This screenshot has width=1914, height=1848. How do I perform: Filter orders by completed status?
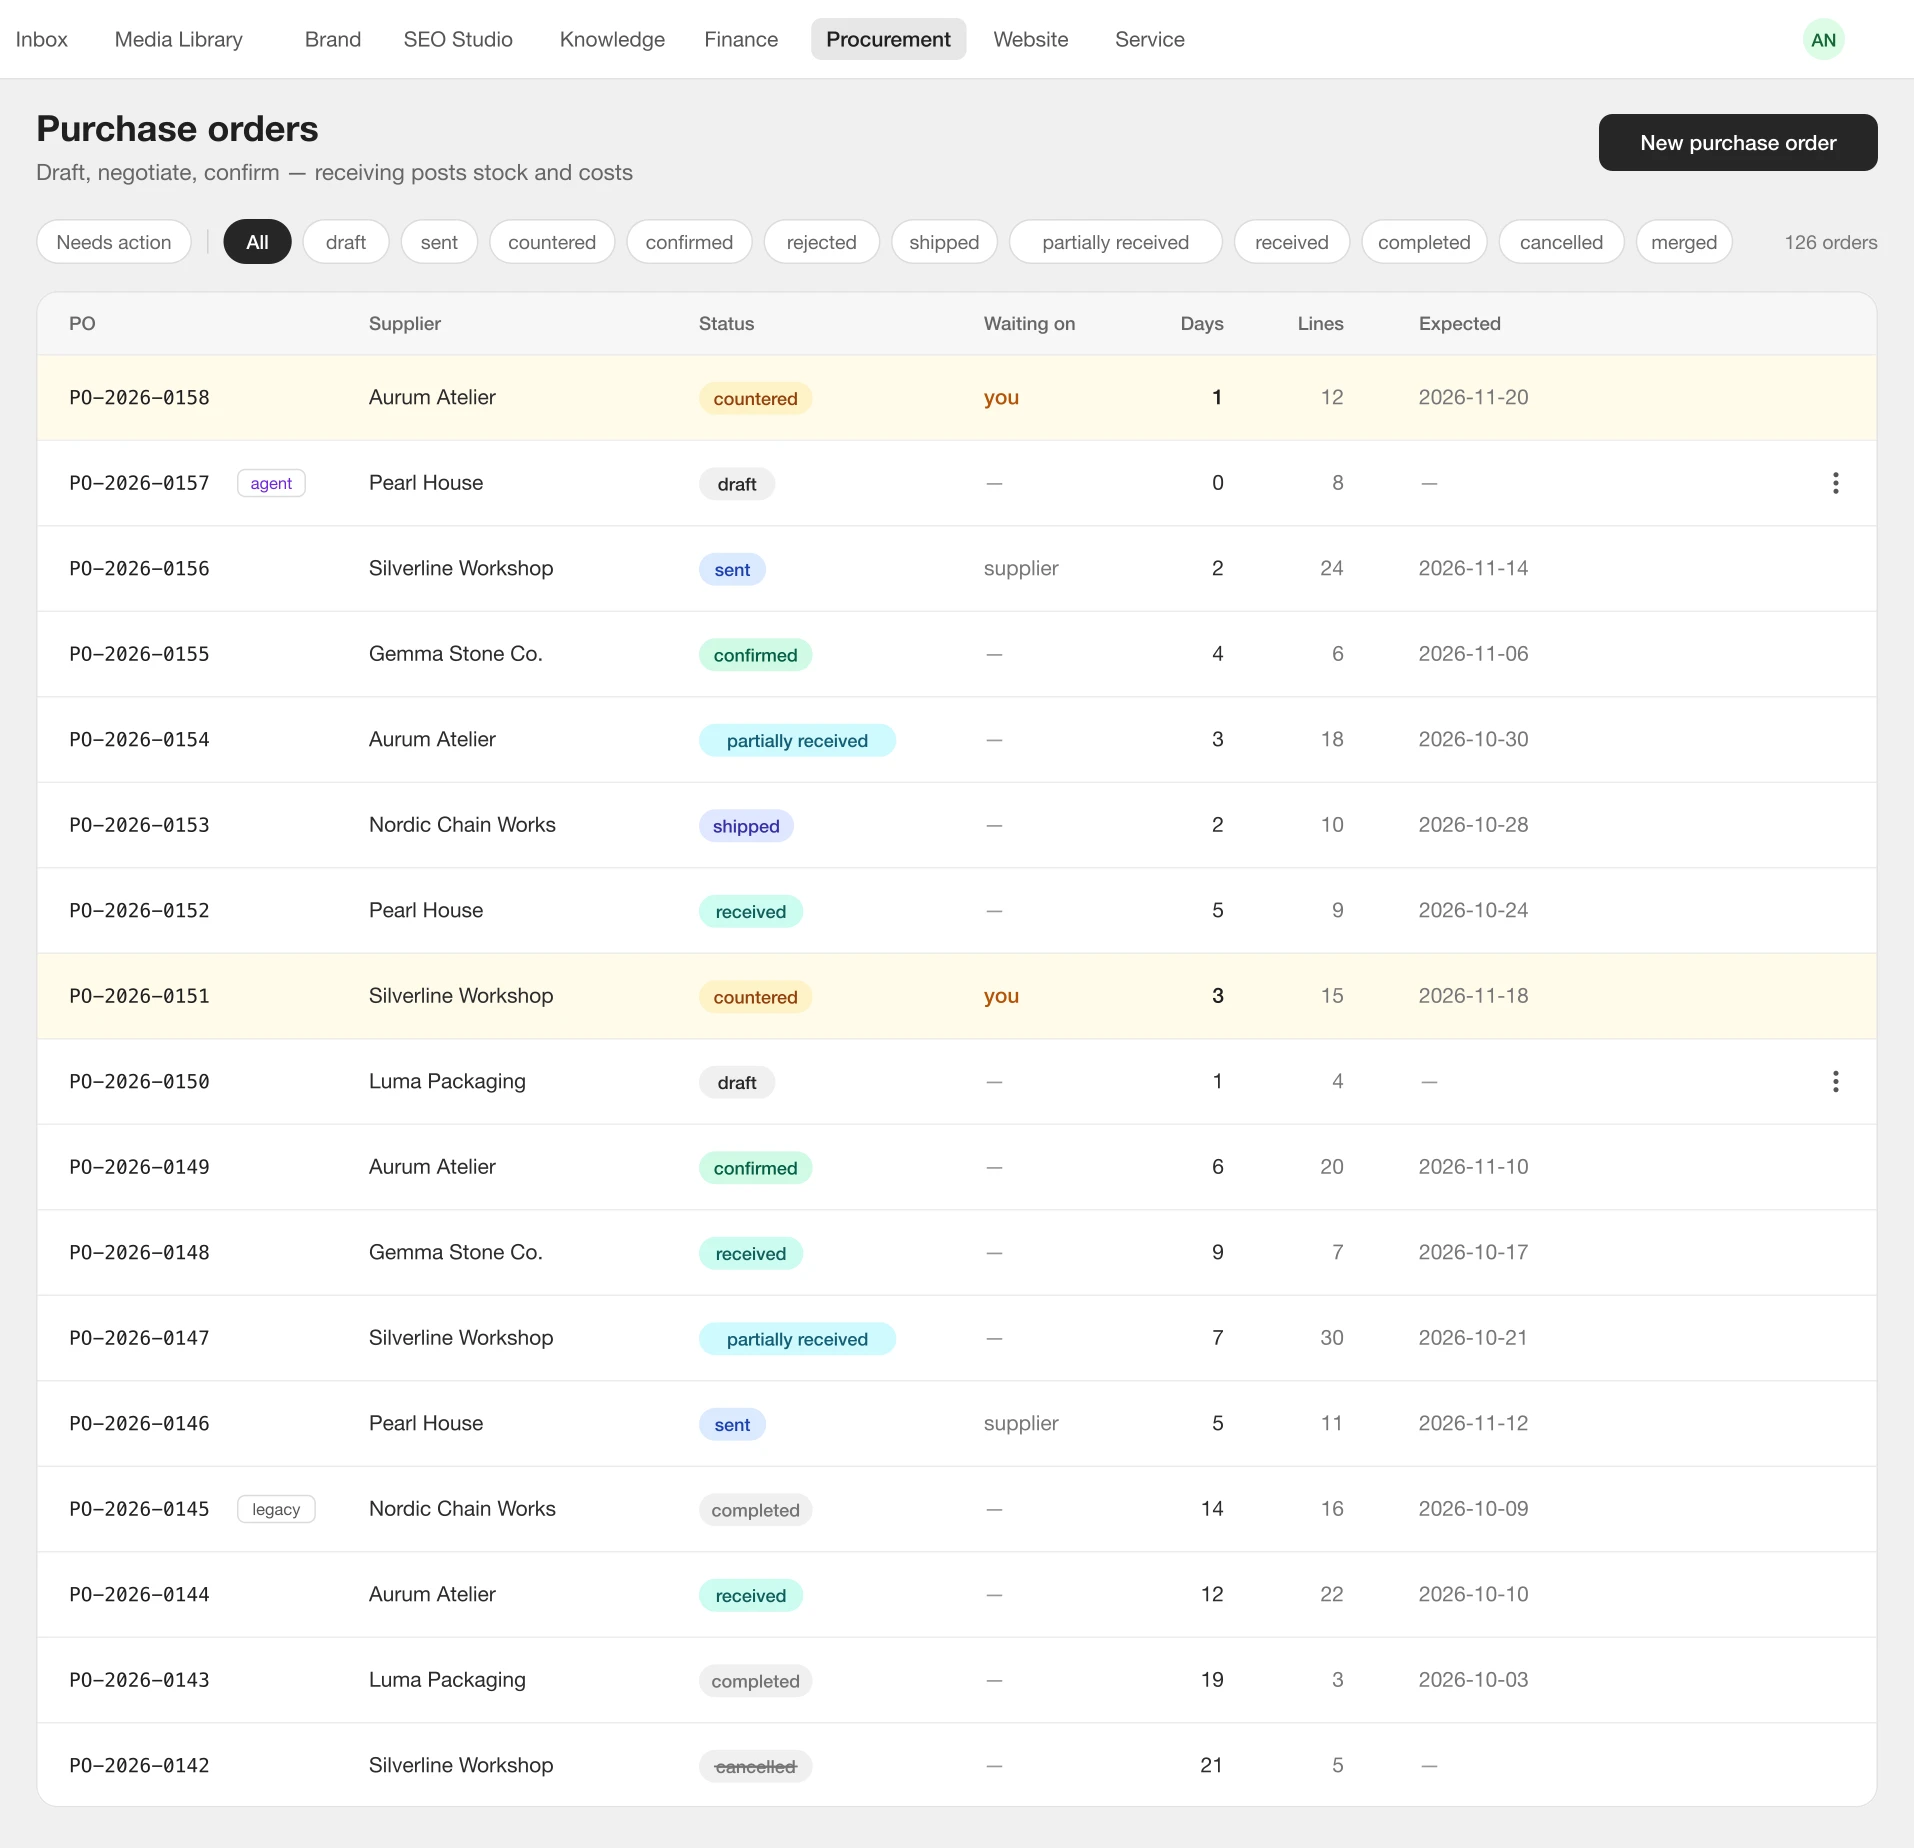(x=1424, y=242)
